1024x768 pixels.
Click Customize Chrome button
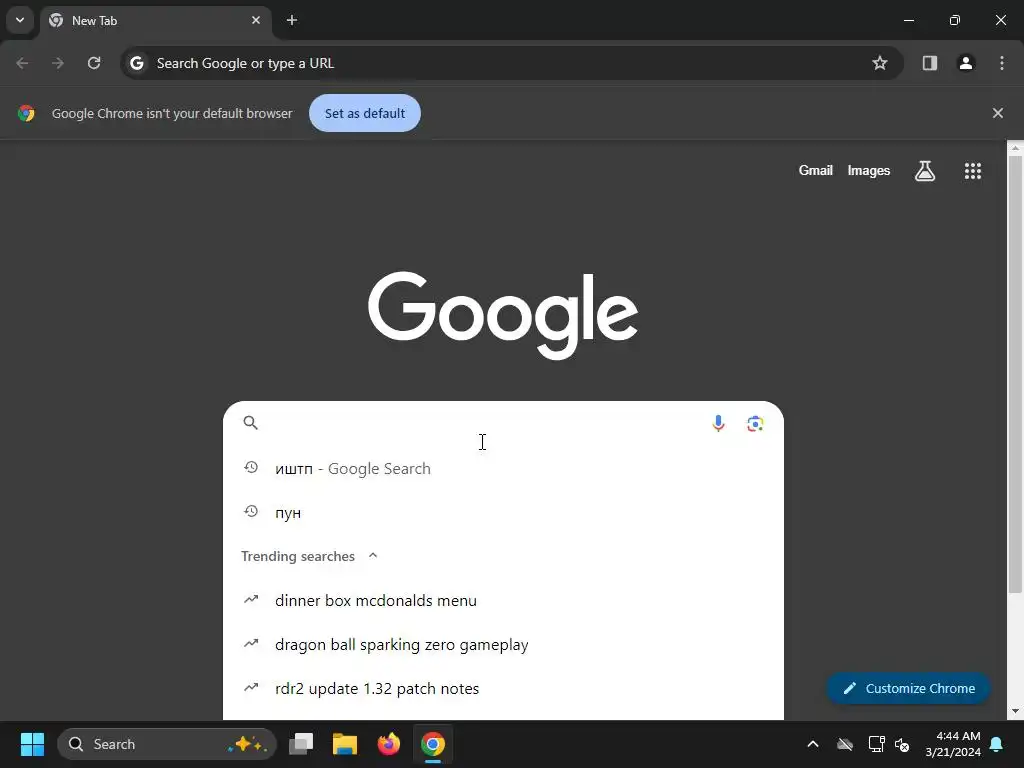coord(908,688)
